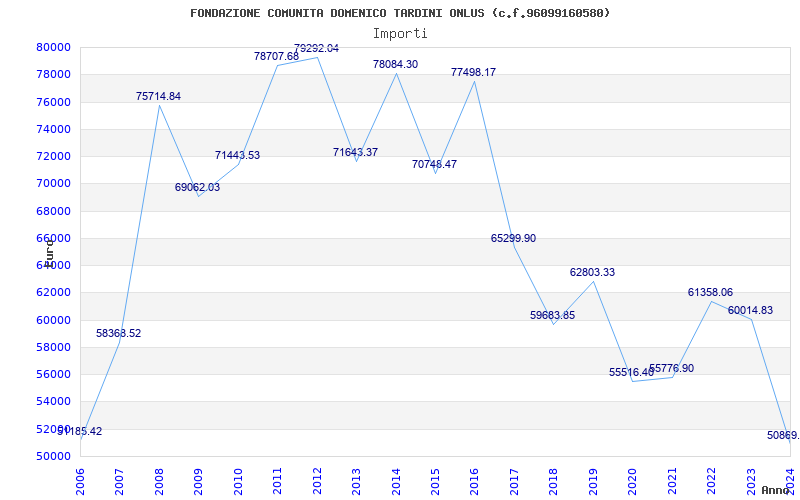Select data label 75714.84
Image resolution: width=800 pixels, height=500 pixels.
coord(158,96)
